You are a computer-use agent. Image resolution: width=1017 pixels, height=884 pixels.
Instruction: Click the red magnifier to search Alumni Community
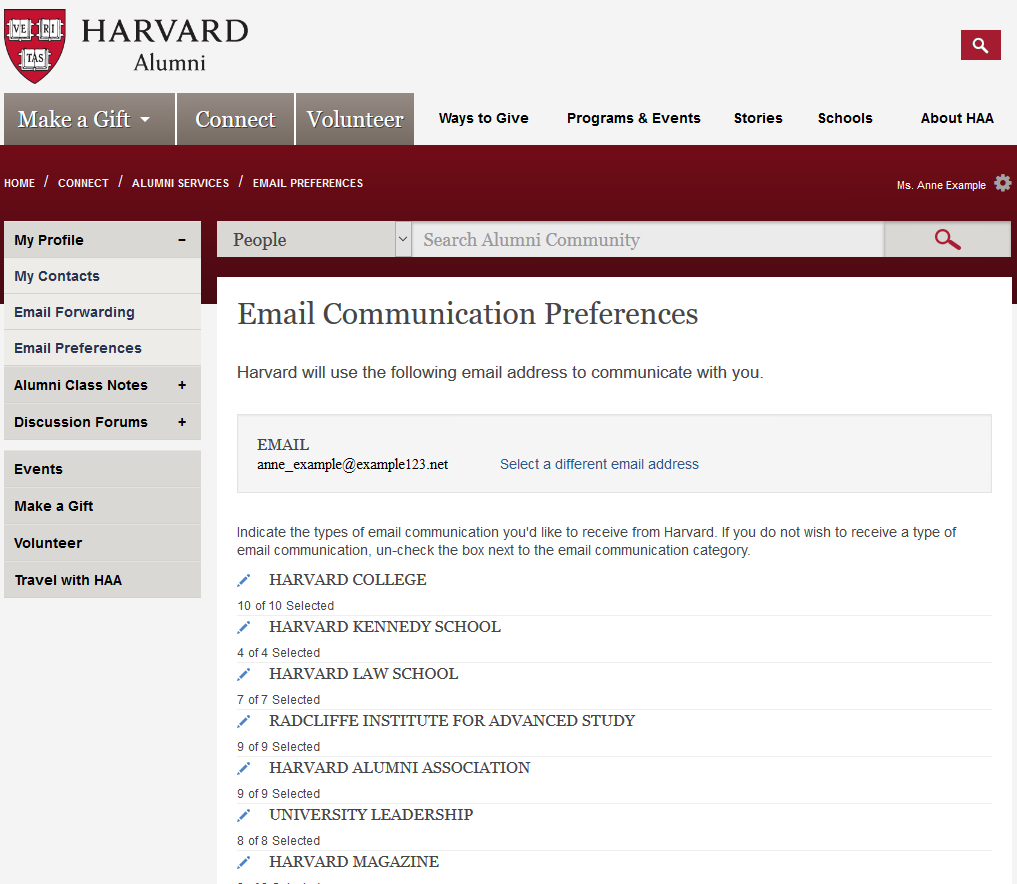point(947,239)
